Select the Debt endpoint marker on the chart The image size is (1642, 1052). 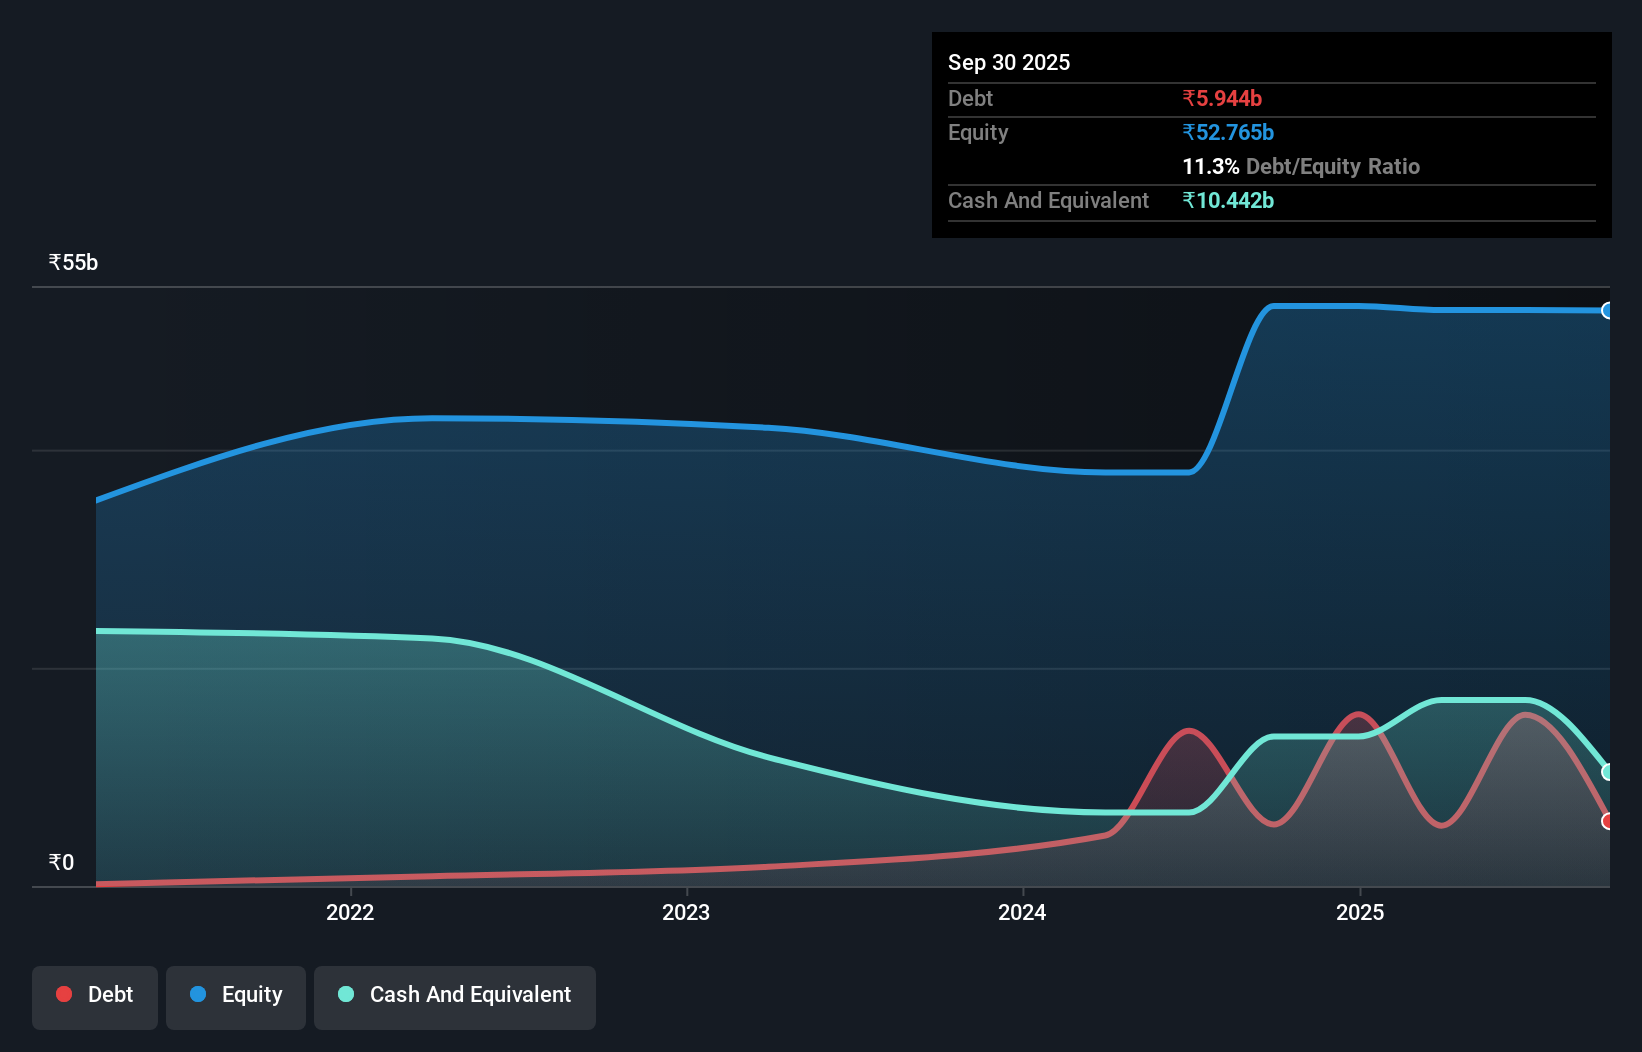point(1607,822)
